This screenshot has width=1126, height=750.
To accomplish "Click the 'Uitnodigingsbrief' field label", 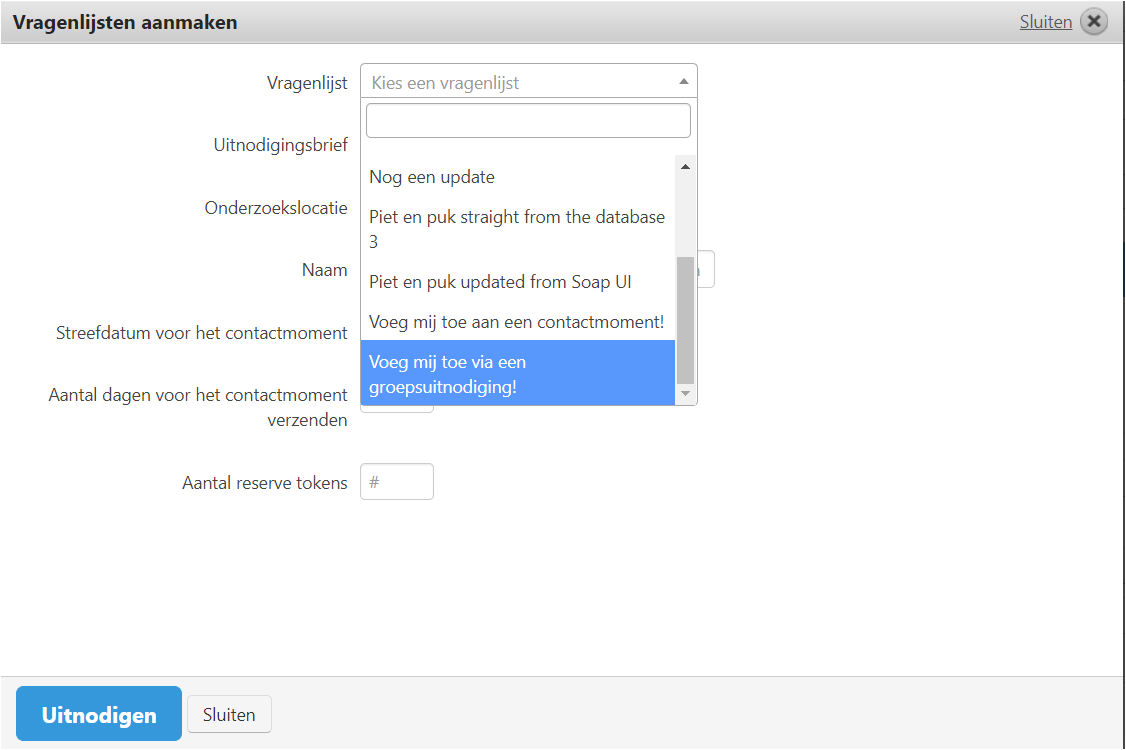I will point(280,146).
